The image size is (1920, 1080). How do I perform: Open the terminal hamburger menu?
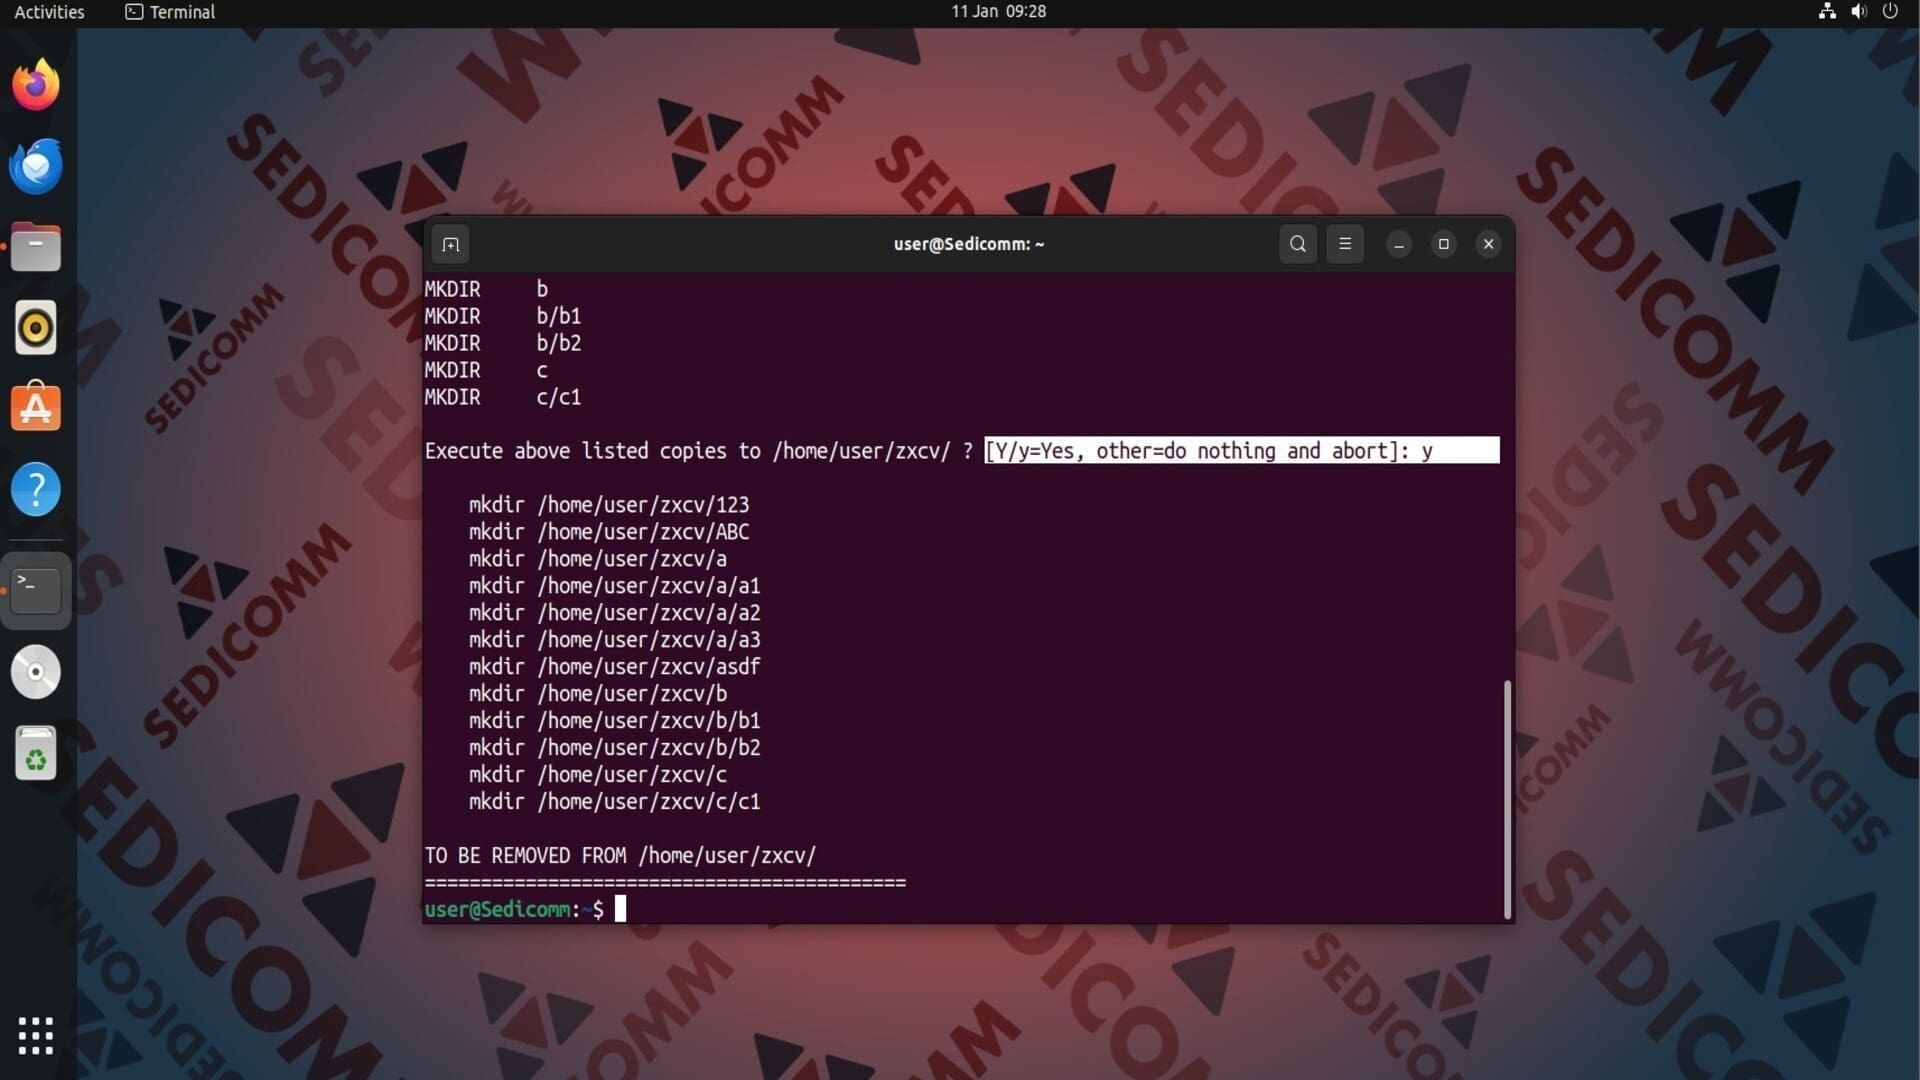pos(1345,244)
